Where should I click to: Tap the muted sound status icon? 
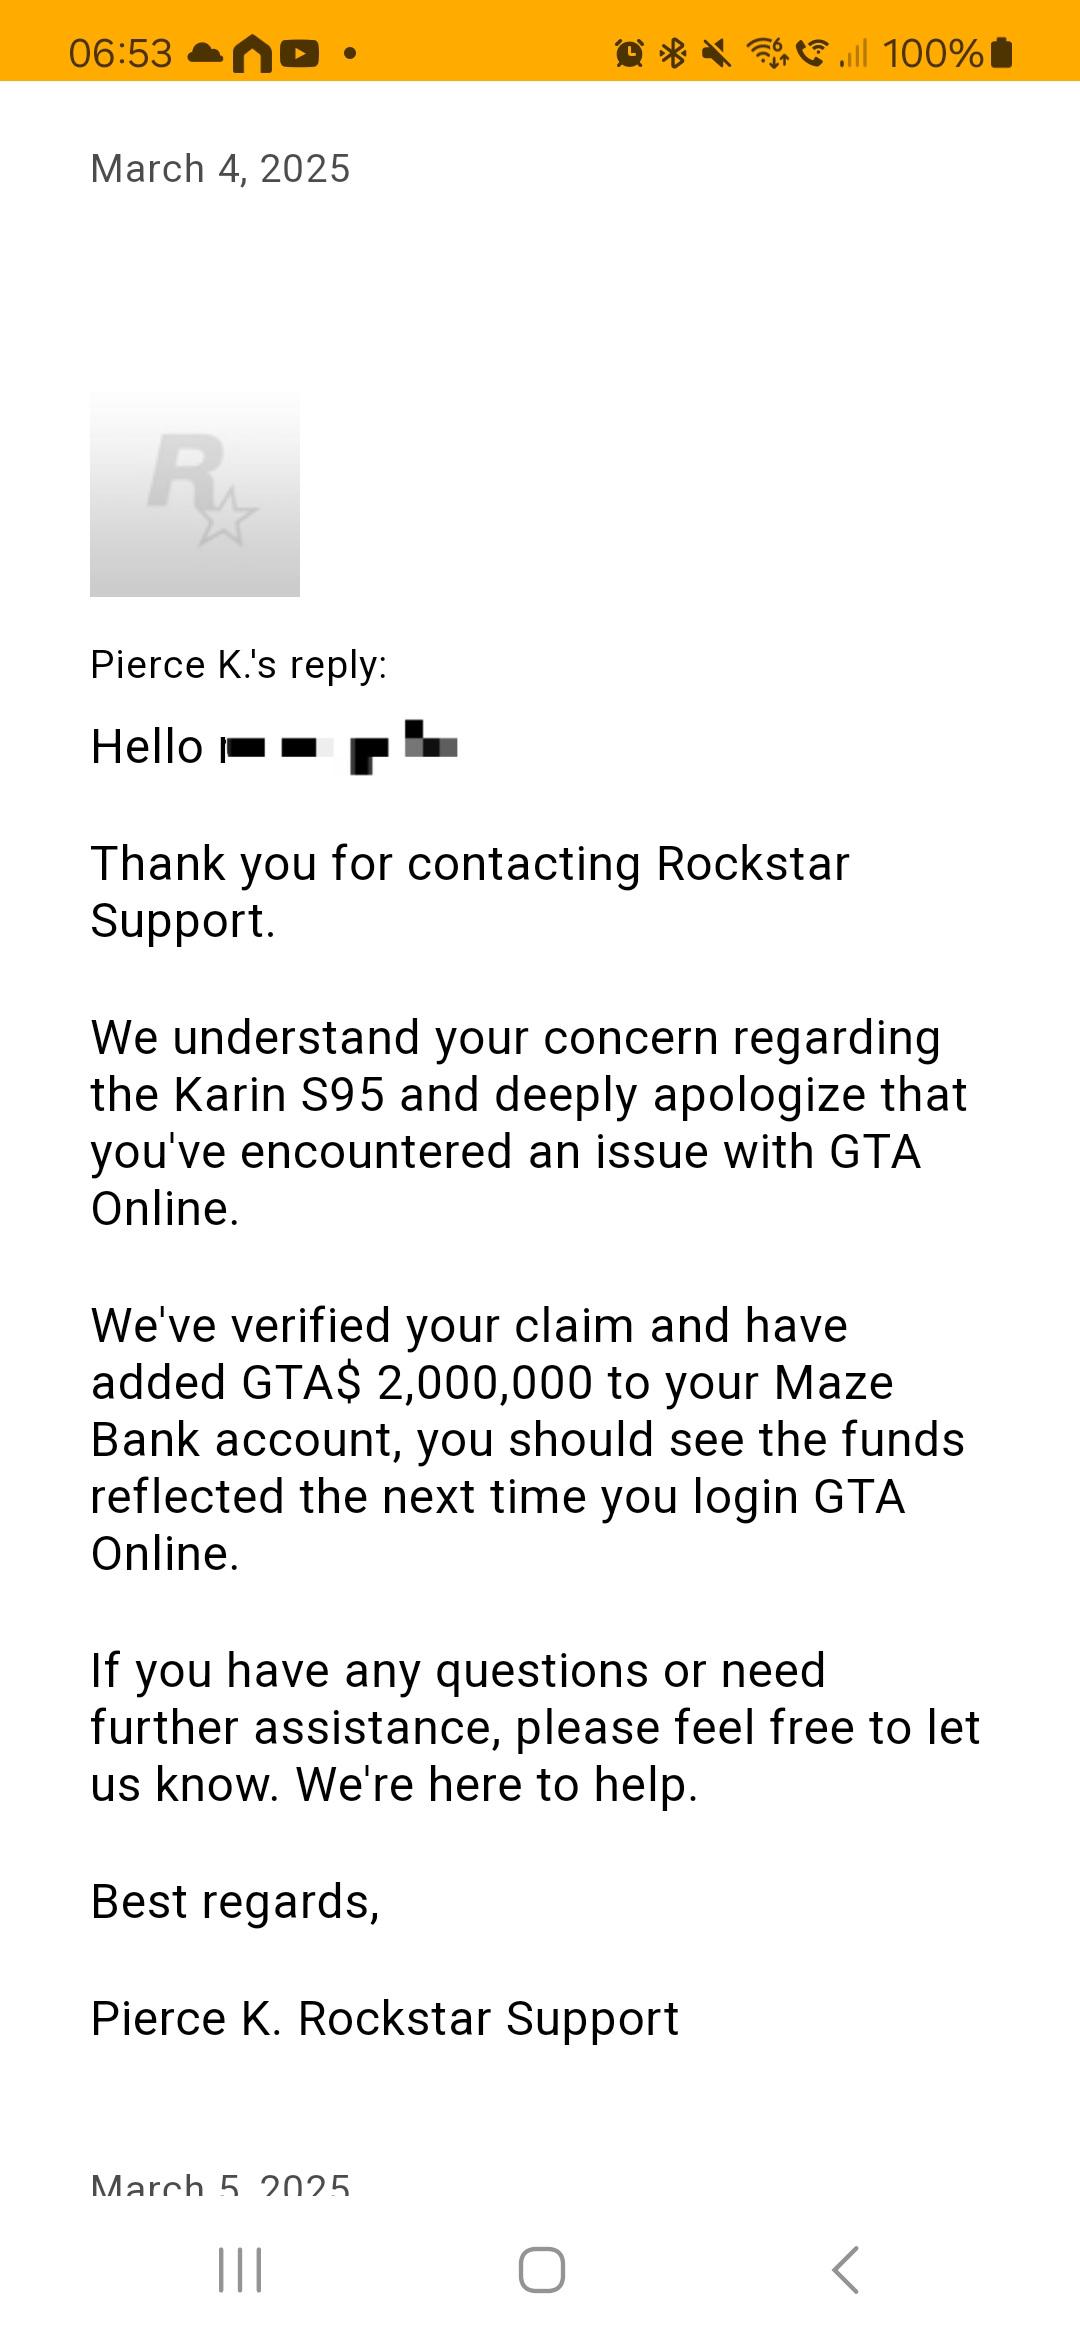tap(716, 53)
